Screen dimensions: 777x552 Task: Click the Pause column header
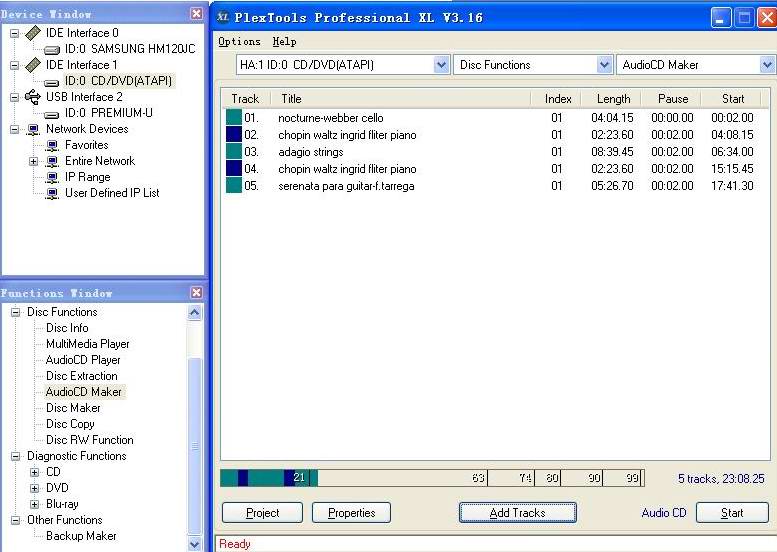pyautogui.click(x=672, y=99)
